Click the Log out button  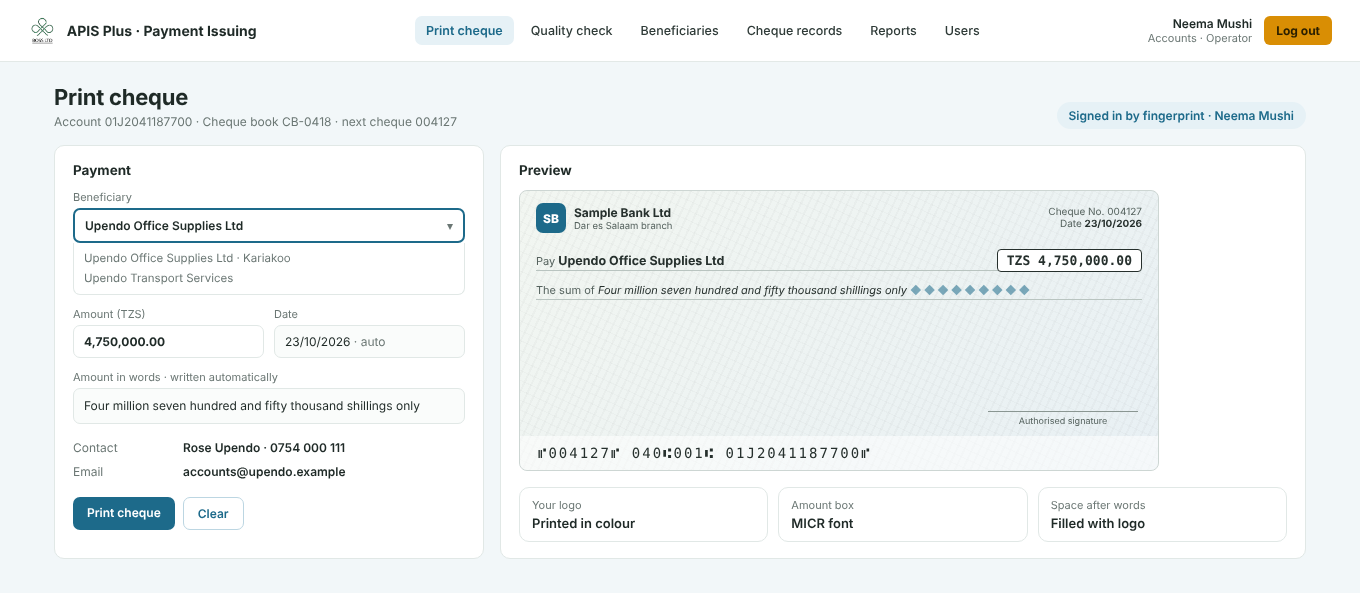pyautogui.click(x=1297, y=31)
